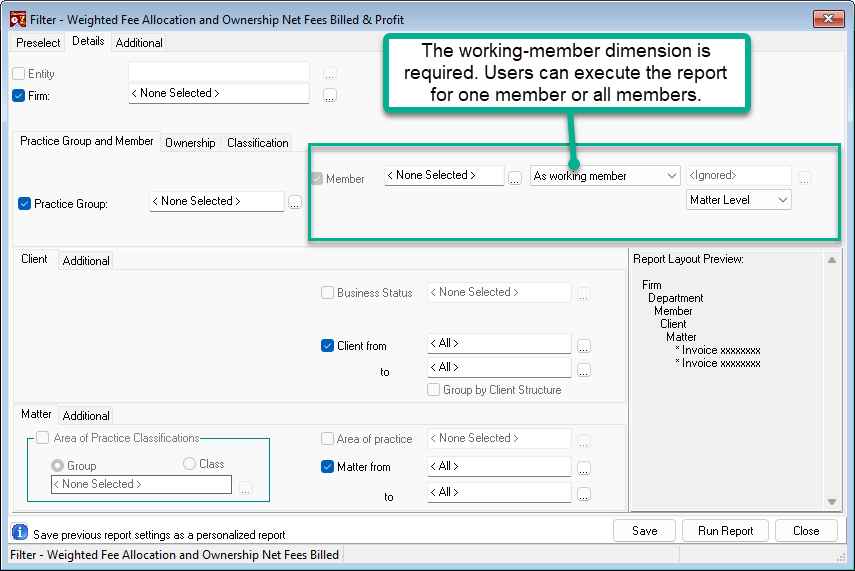855x571 pixels.
Task: Enable the Area of practice checkbox
Action: click(327, 438)
